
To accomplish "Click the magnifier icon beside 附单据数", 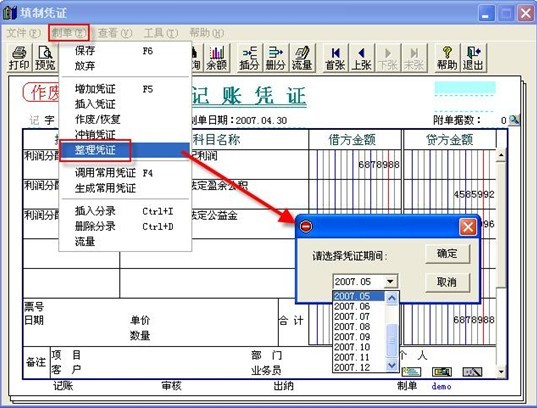I will pos(514,120).
